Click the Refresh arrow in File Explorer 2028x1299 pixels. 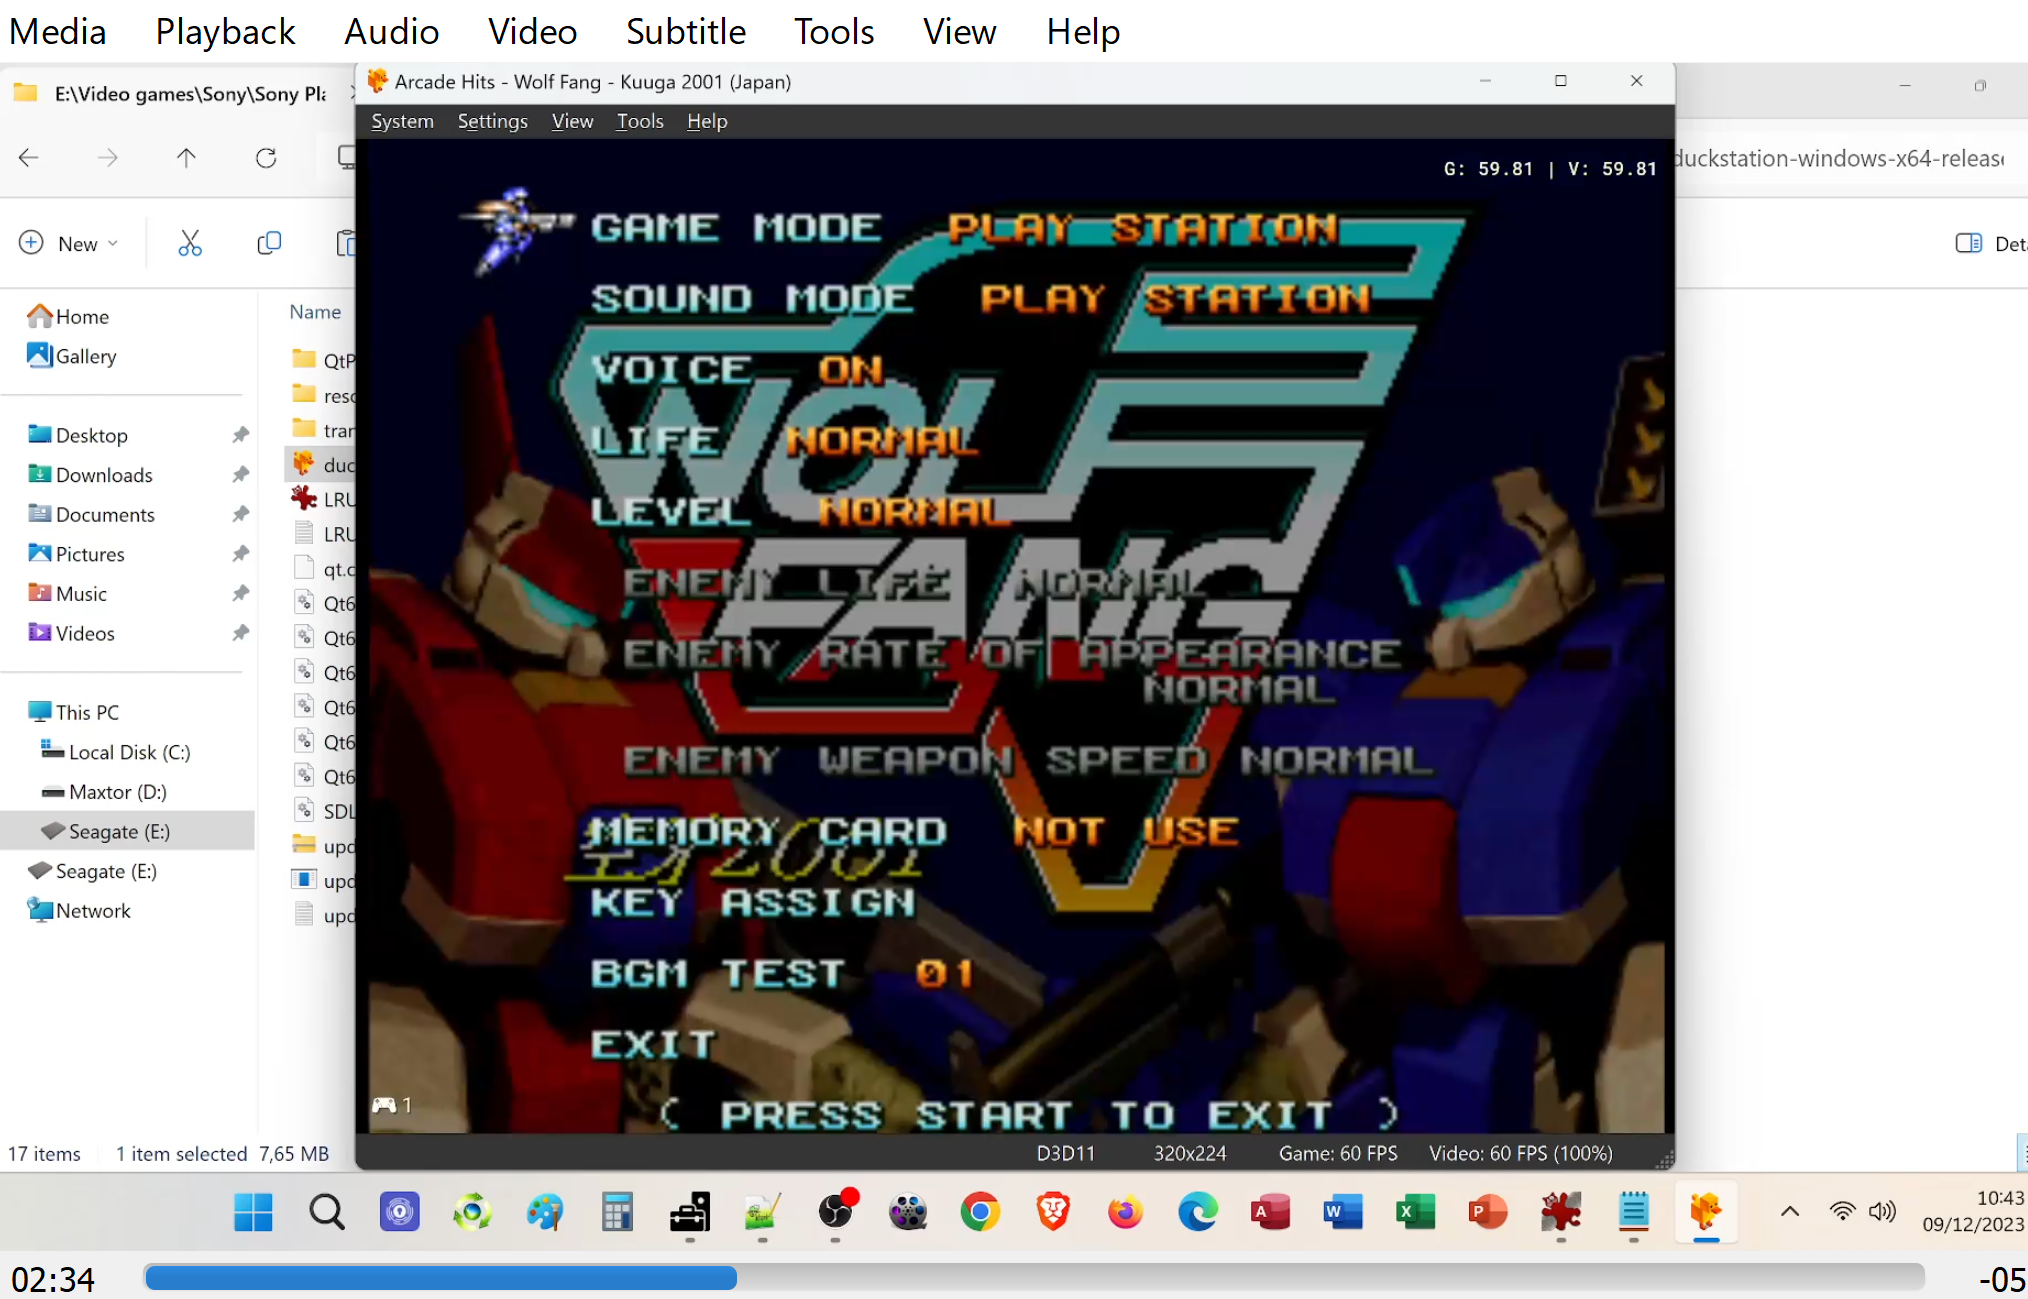coord(265,158)
